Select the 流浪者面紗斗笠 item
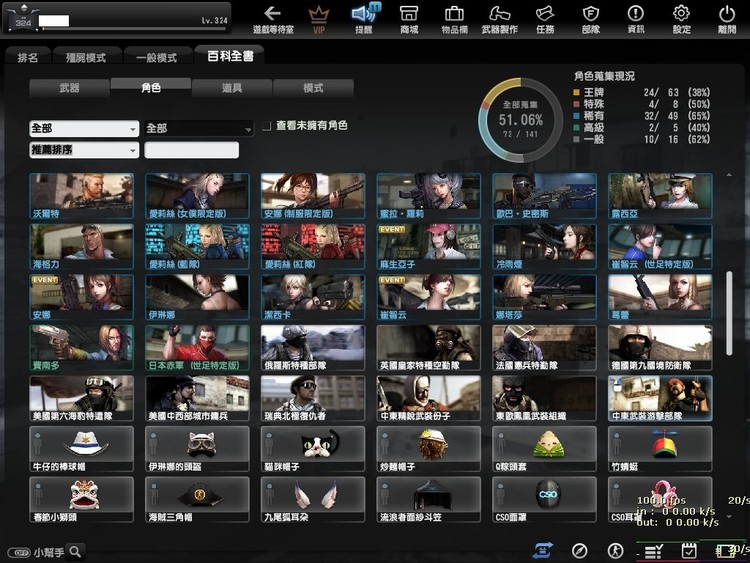This screenshot has width=750, height=563. 429,499
